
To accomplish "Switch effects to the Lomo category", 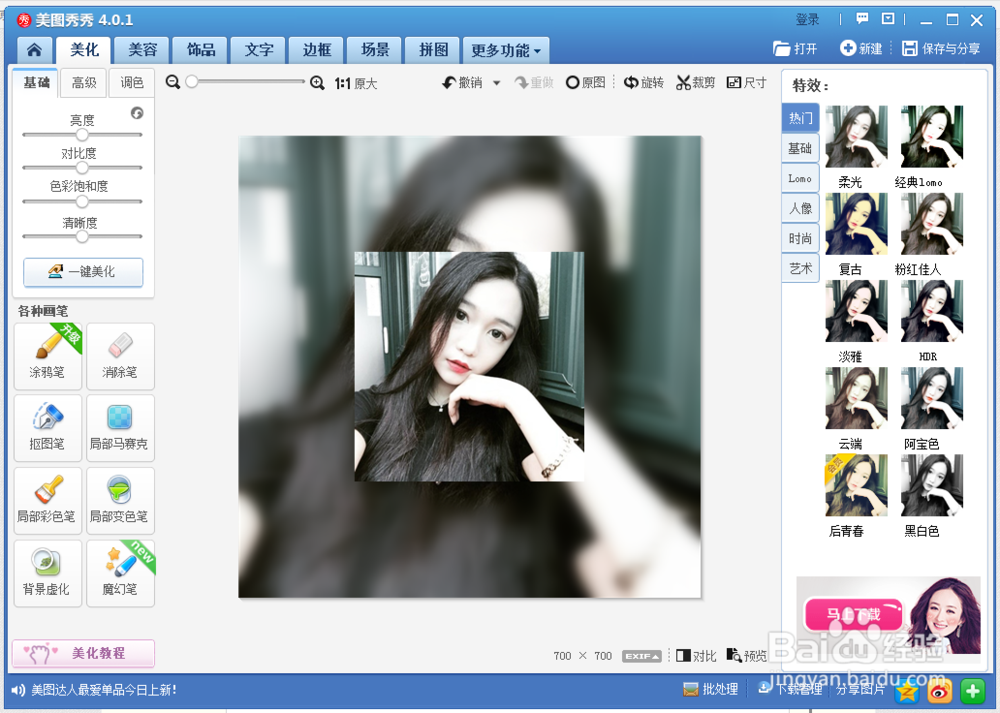I will coord(799,177).
